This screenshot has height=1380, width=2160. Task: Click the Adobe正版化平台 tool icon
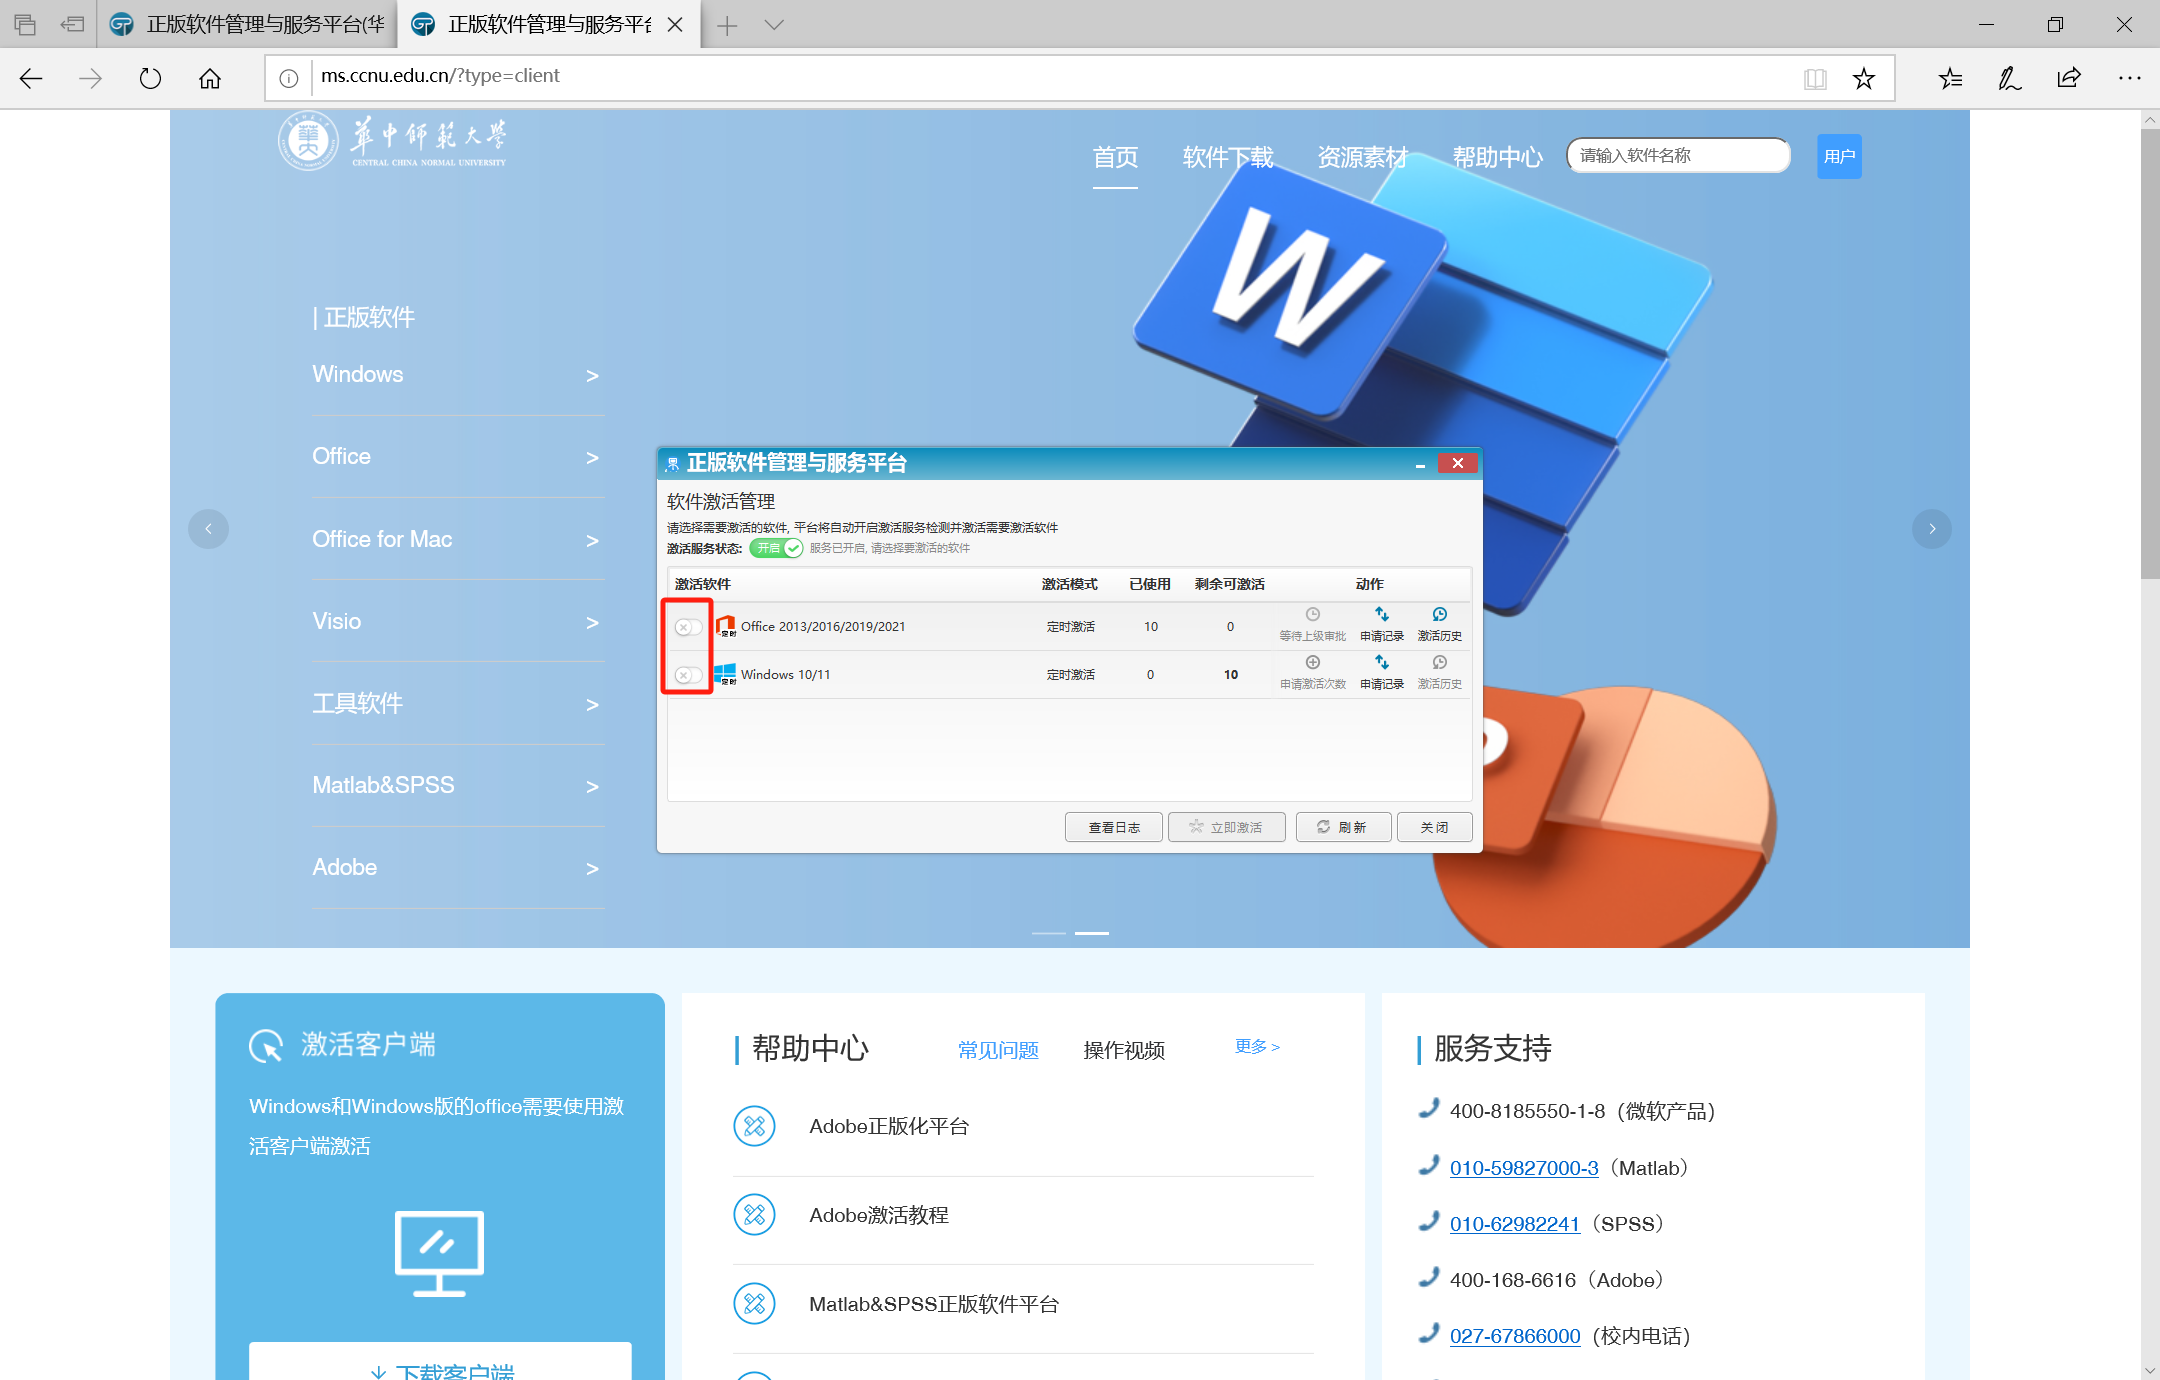click(755, 1127)
